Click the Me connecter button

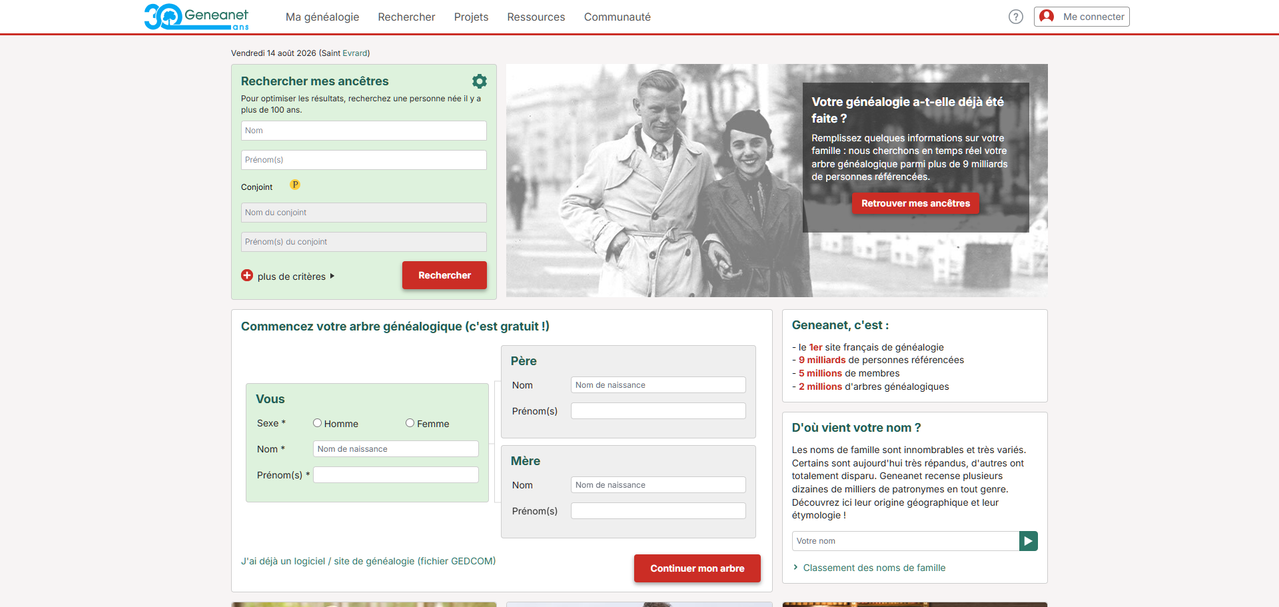[1082, 16]
